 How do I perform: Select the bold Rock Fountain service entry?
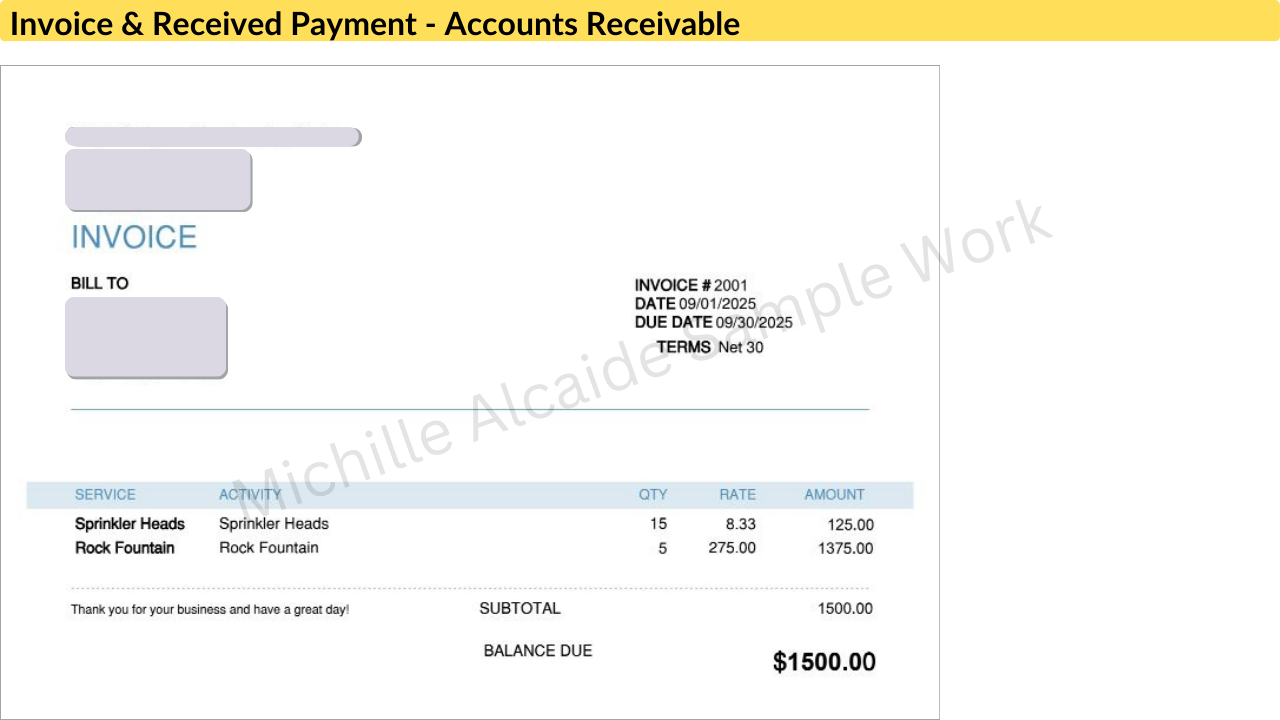pos(125,548)
